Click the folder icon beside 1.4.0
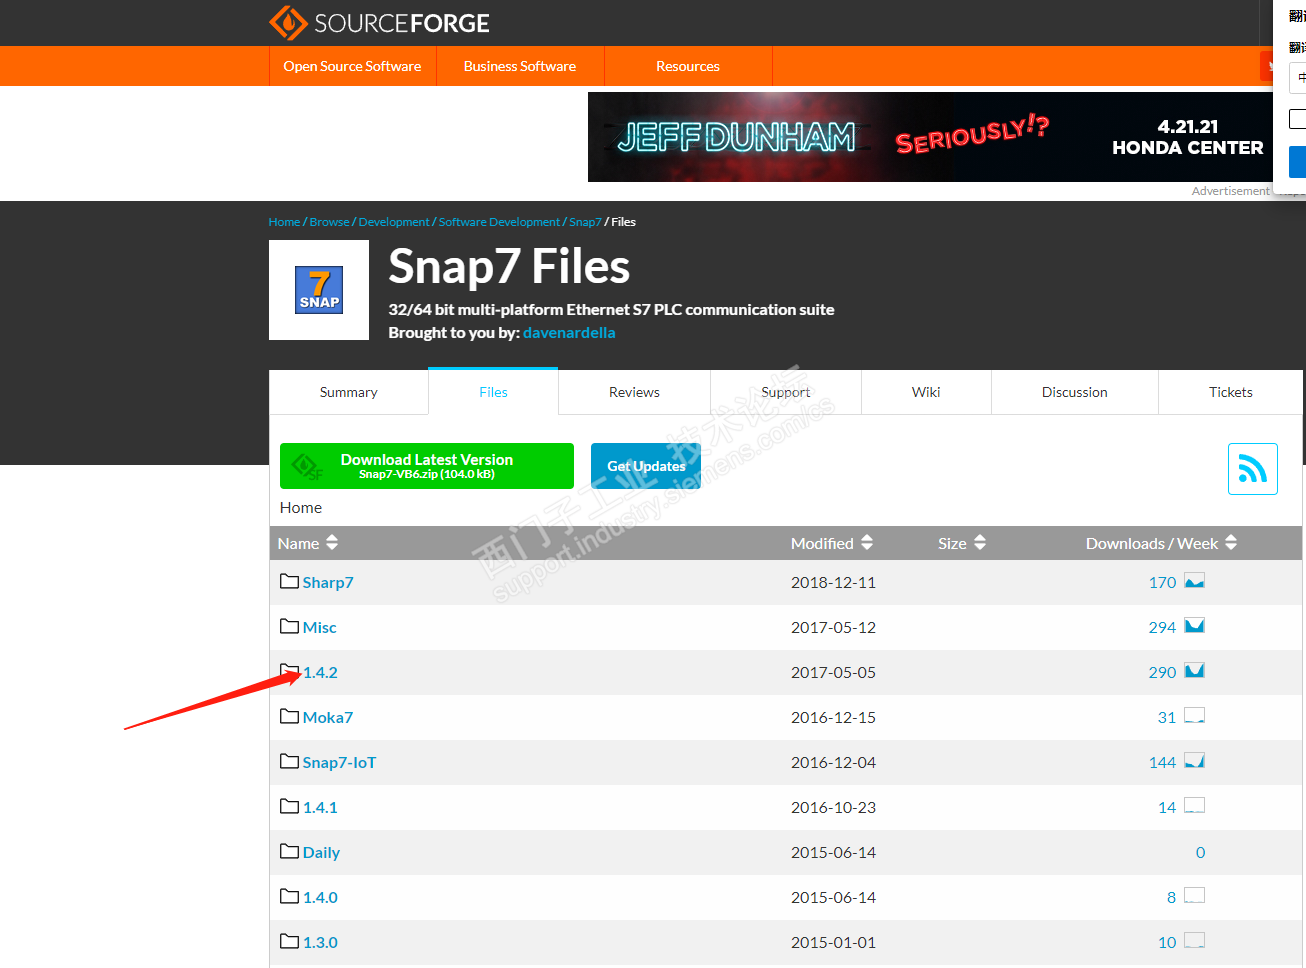The height and width of the screenshot is (968, 1306). tap(290, 896)
